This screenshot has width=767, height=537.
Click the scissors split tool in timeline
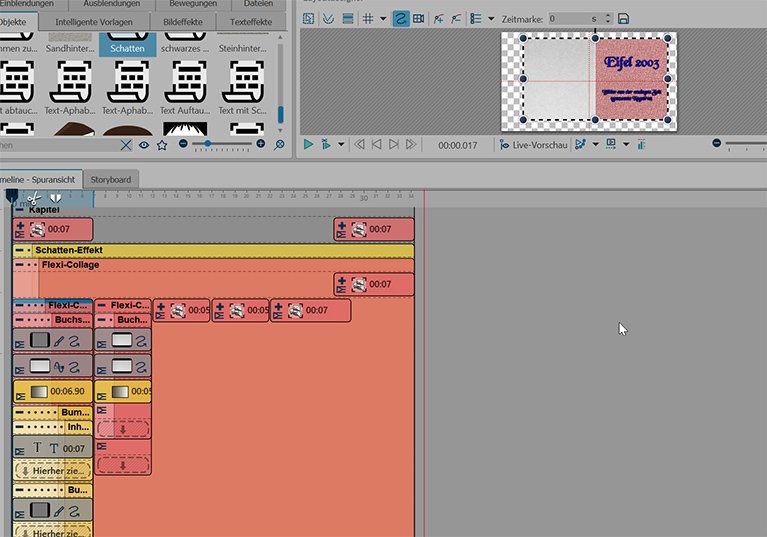point(33,198)
